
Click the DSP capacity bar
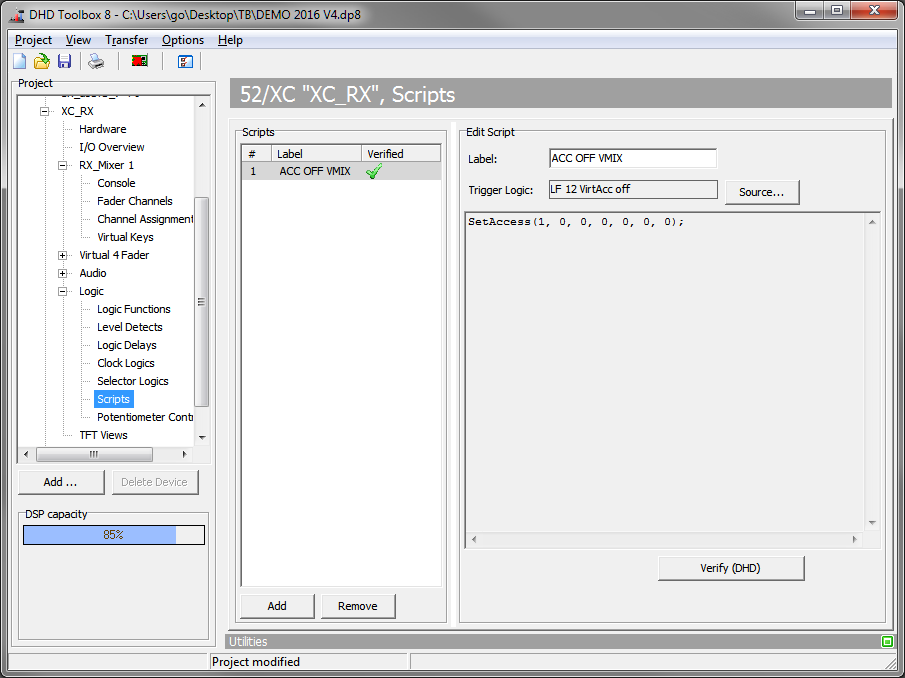click(113, 535)
